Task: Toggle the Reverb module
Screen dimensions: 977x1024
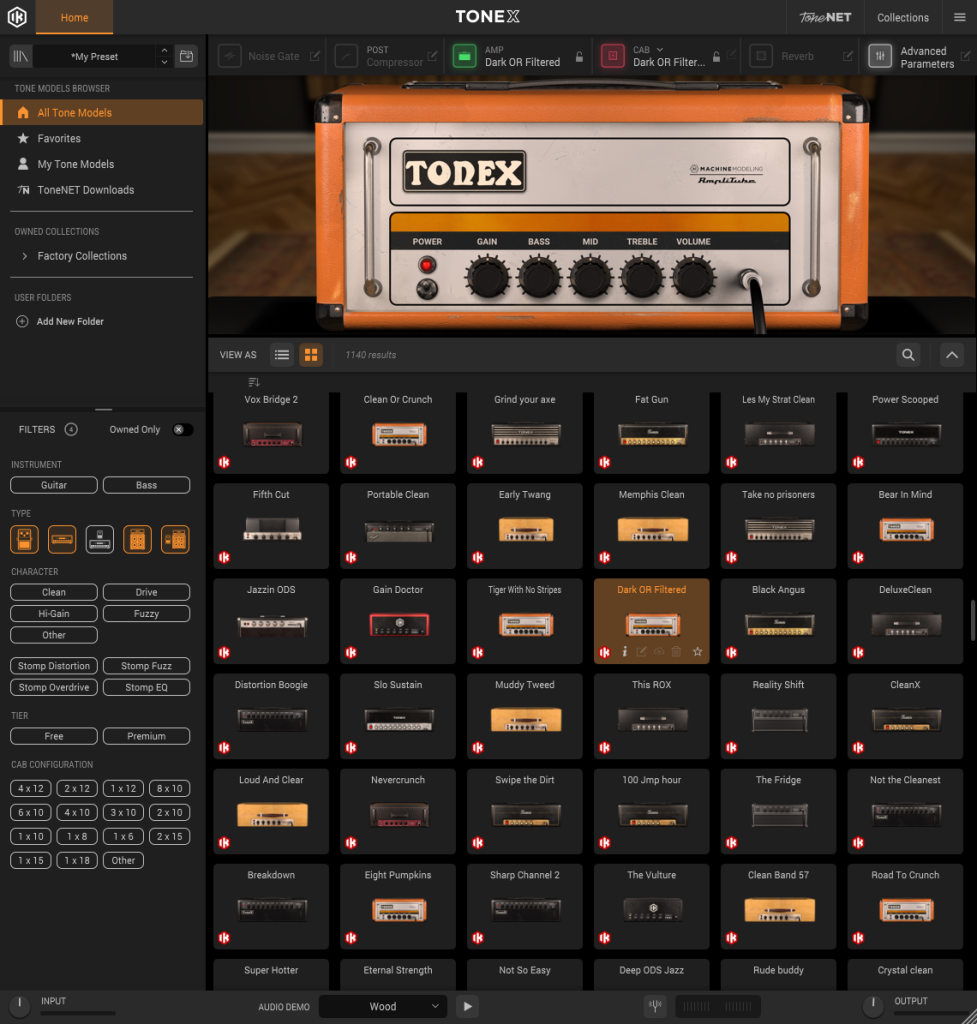Action: coord(761,56)
